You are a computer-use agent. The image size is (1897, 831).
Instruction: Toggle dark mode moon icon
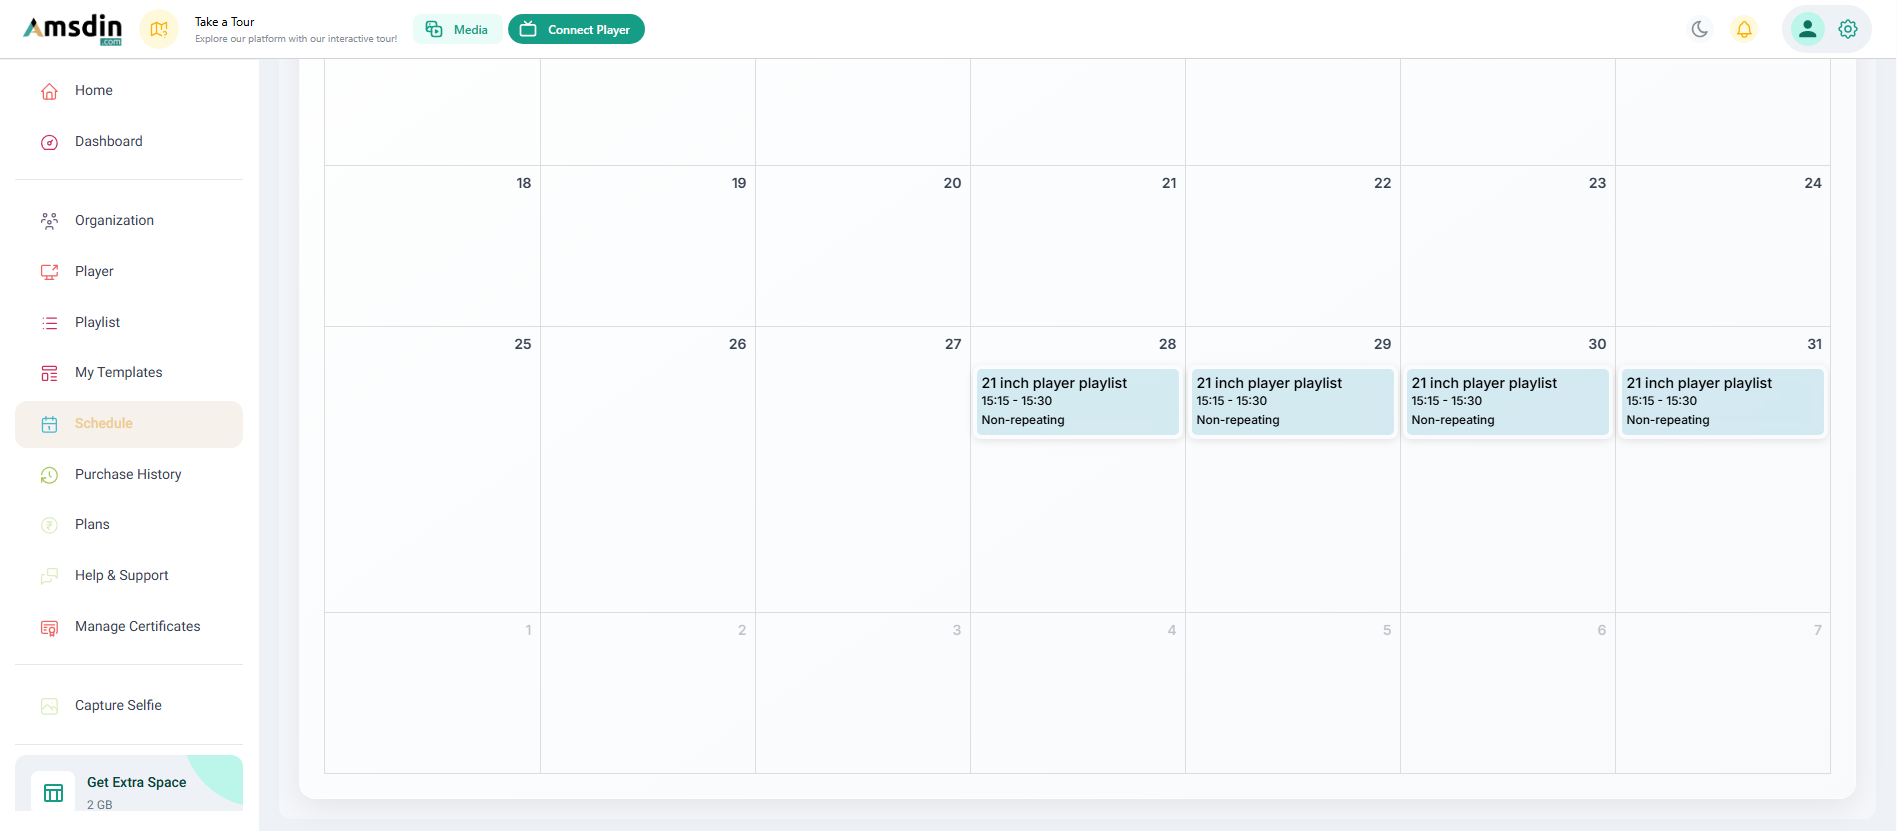[1699, 29]
